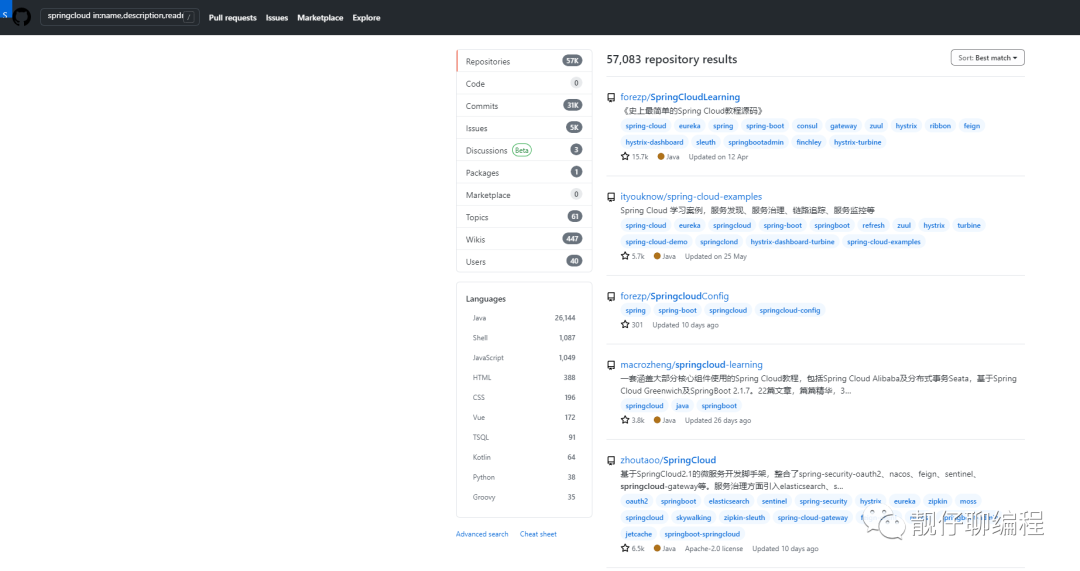Click the star icon showing 3.8k
This screenshot has height=571, width=1080.
click(x=625, y=419)
